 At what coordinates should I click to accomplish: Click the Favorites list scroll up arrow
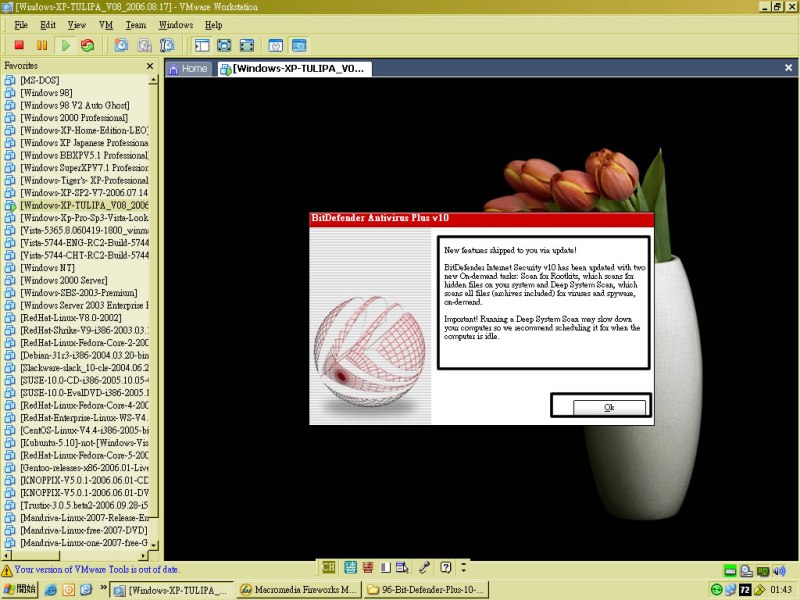[x=153, y=80]
